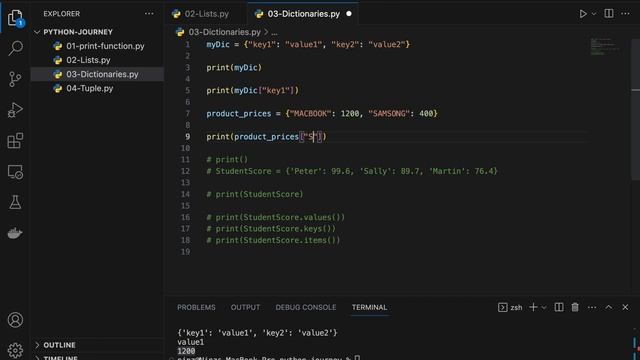Open the Accounts menu icon

[15, 320]
